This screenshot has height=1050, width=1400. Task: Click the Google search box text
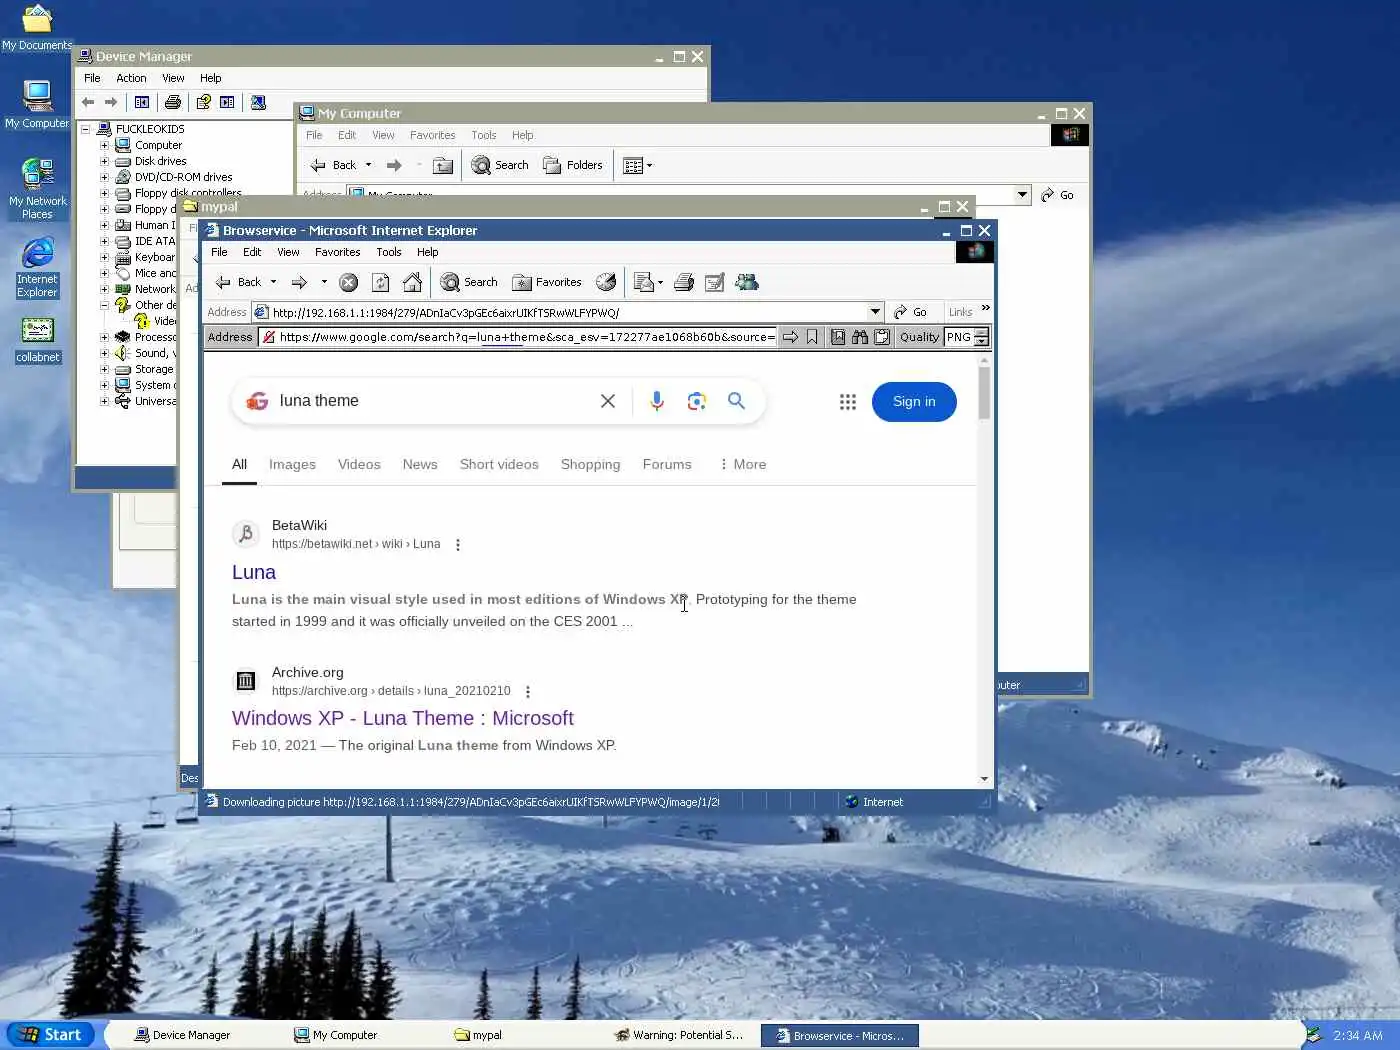point(319,401)
